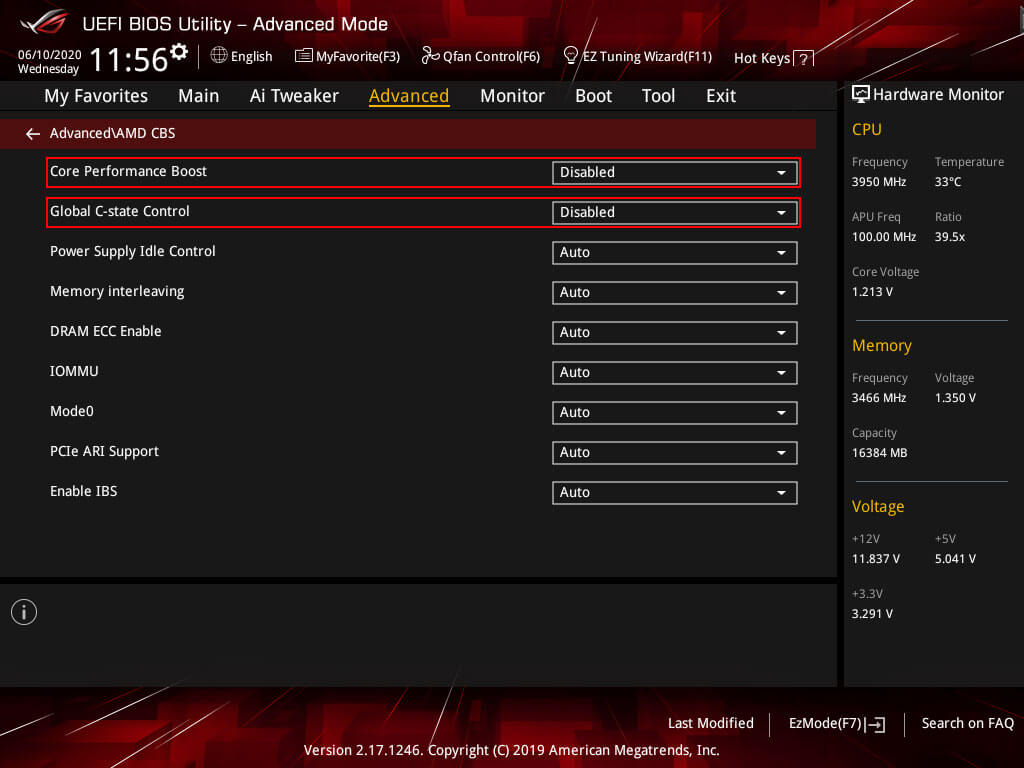The image size is (1024, 768).
Task: Click the date 06/10/2020
Action: click(x=49, y=54)
